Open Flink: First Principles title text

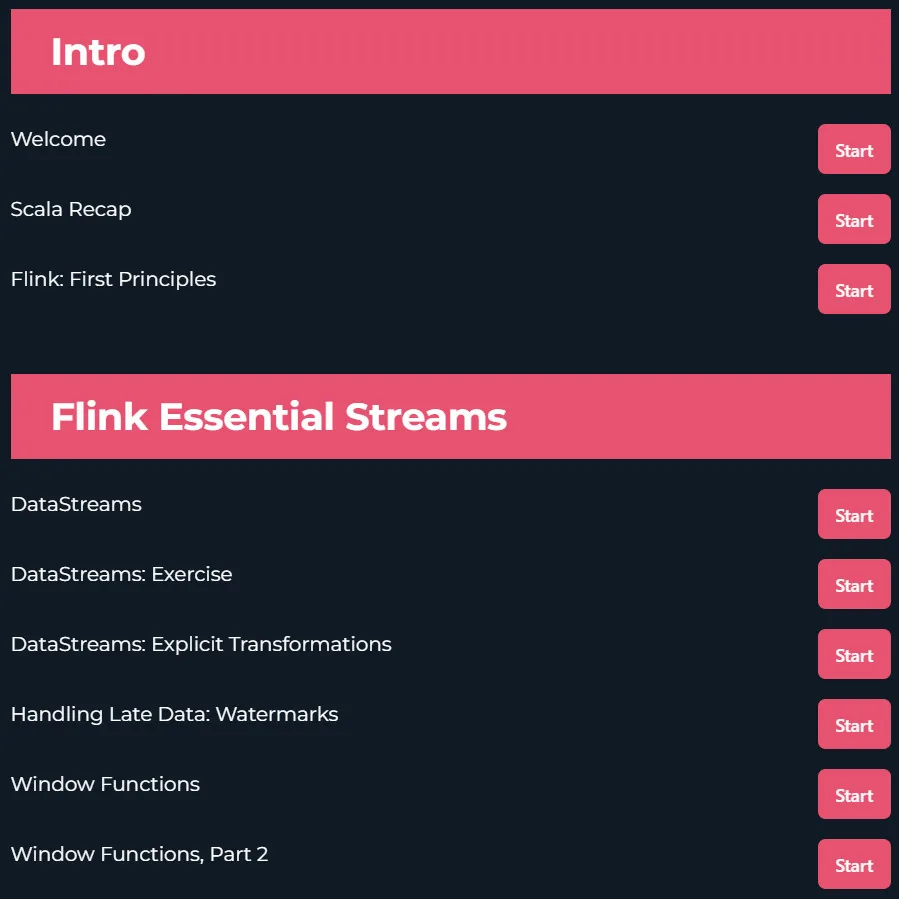[114, 279]
